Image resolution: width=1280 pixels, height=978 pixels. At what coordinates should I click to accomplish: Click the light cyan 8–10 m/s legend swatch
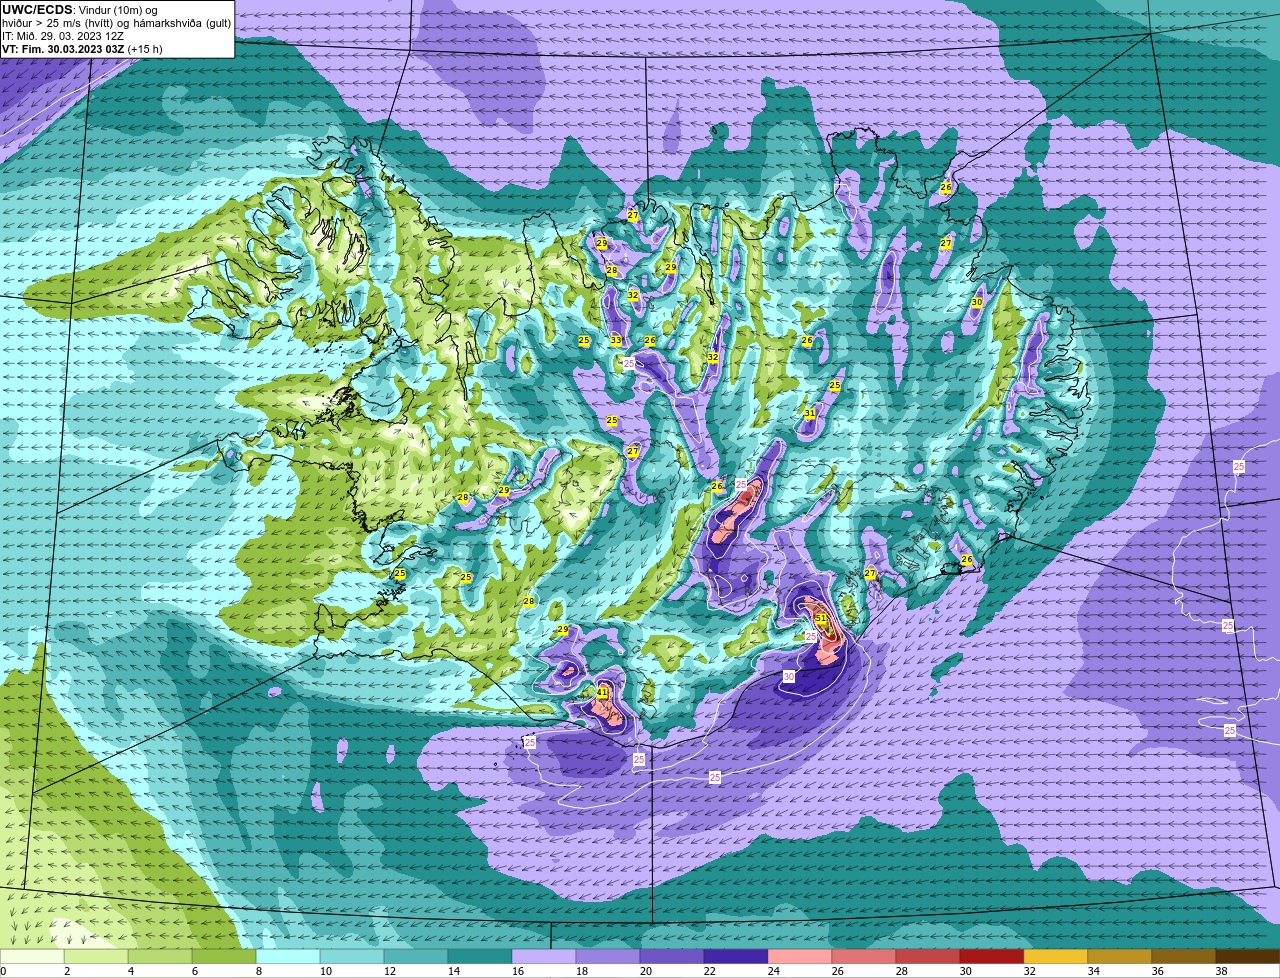tap(288, 957)
